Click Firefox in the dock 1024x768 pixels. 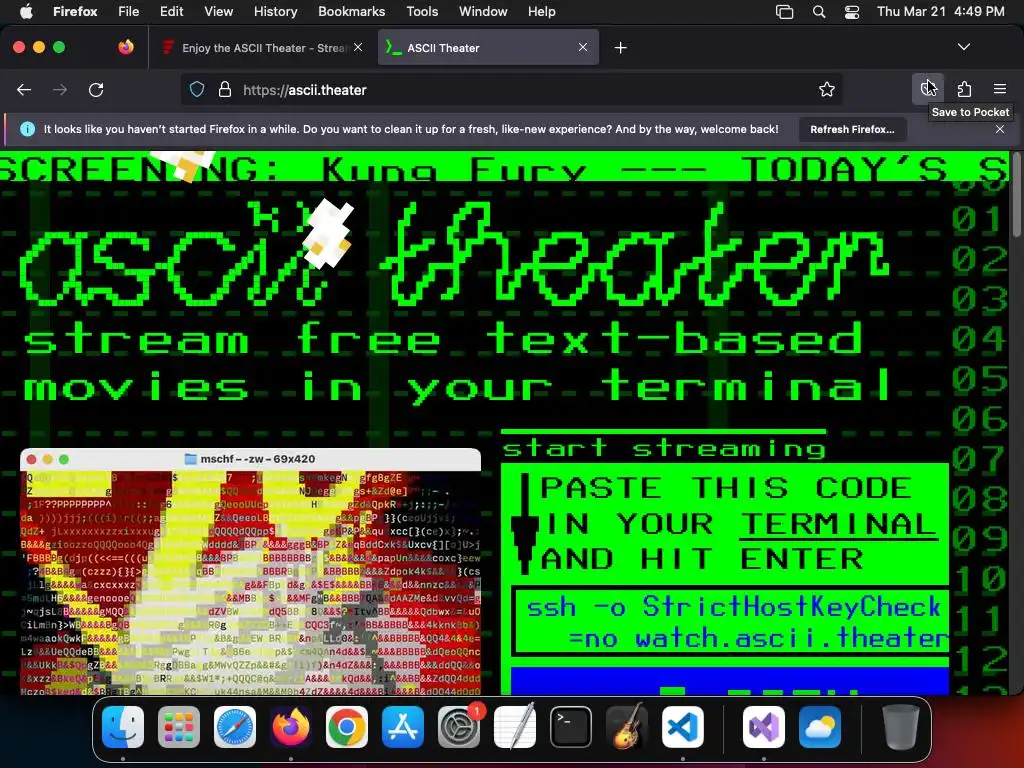pyautogui.click(x=291, y=727)
